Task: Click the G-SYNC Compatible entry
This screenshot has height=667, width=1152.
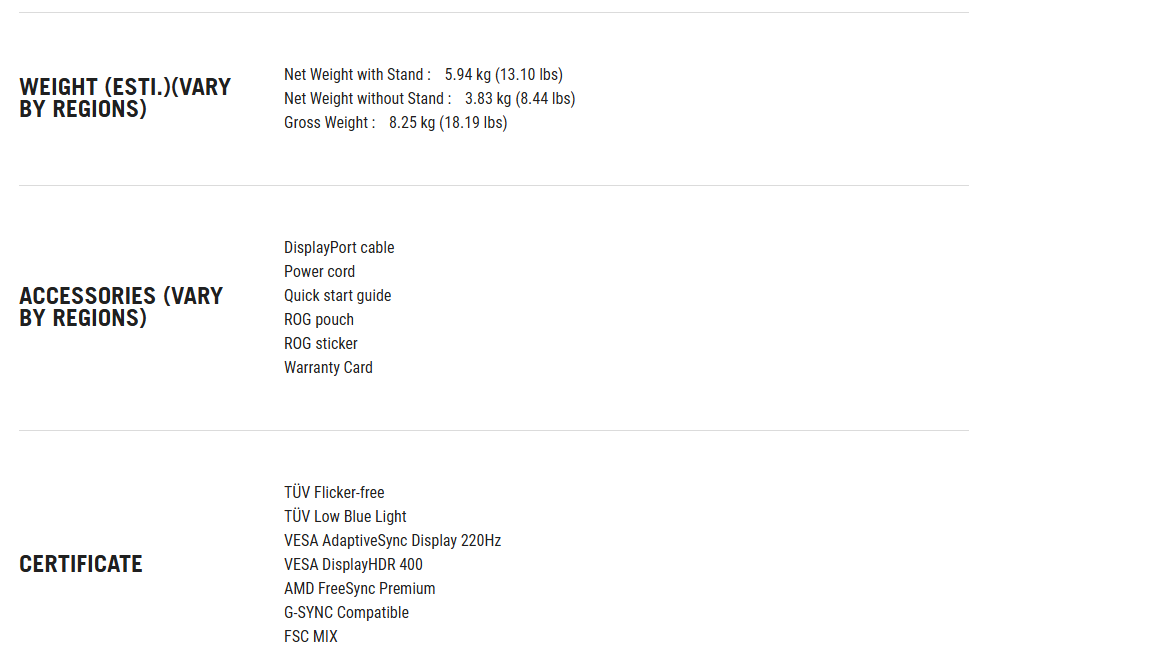Action: (346, 613)
